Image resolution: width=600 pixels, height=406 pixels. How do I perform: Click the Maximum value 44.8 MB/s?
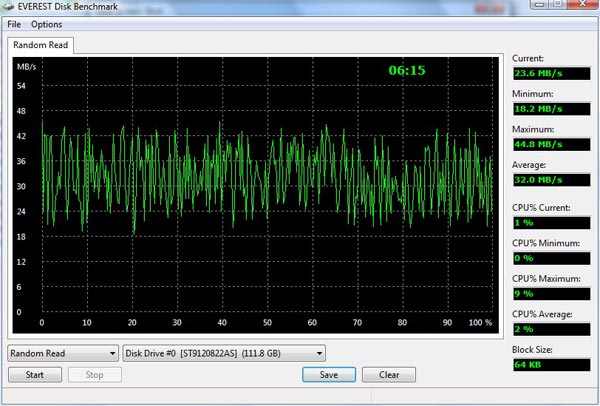click(551, 145)
